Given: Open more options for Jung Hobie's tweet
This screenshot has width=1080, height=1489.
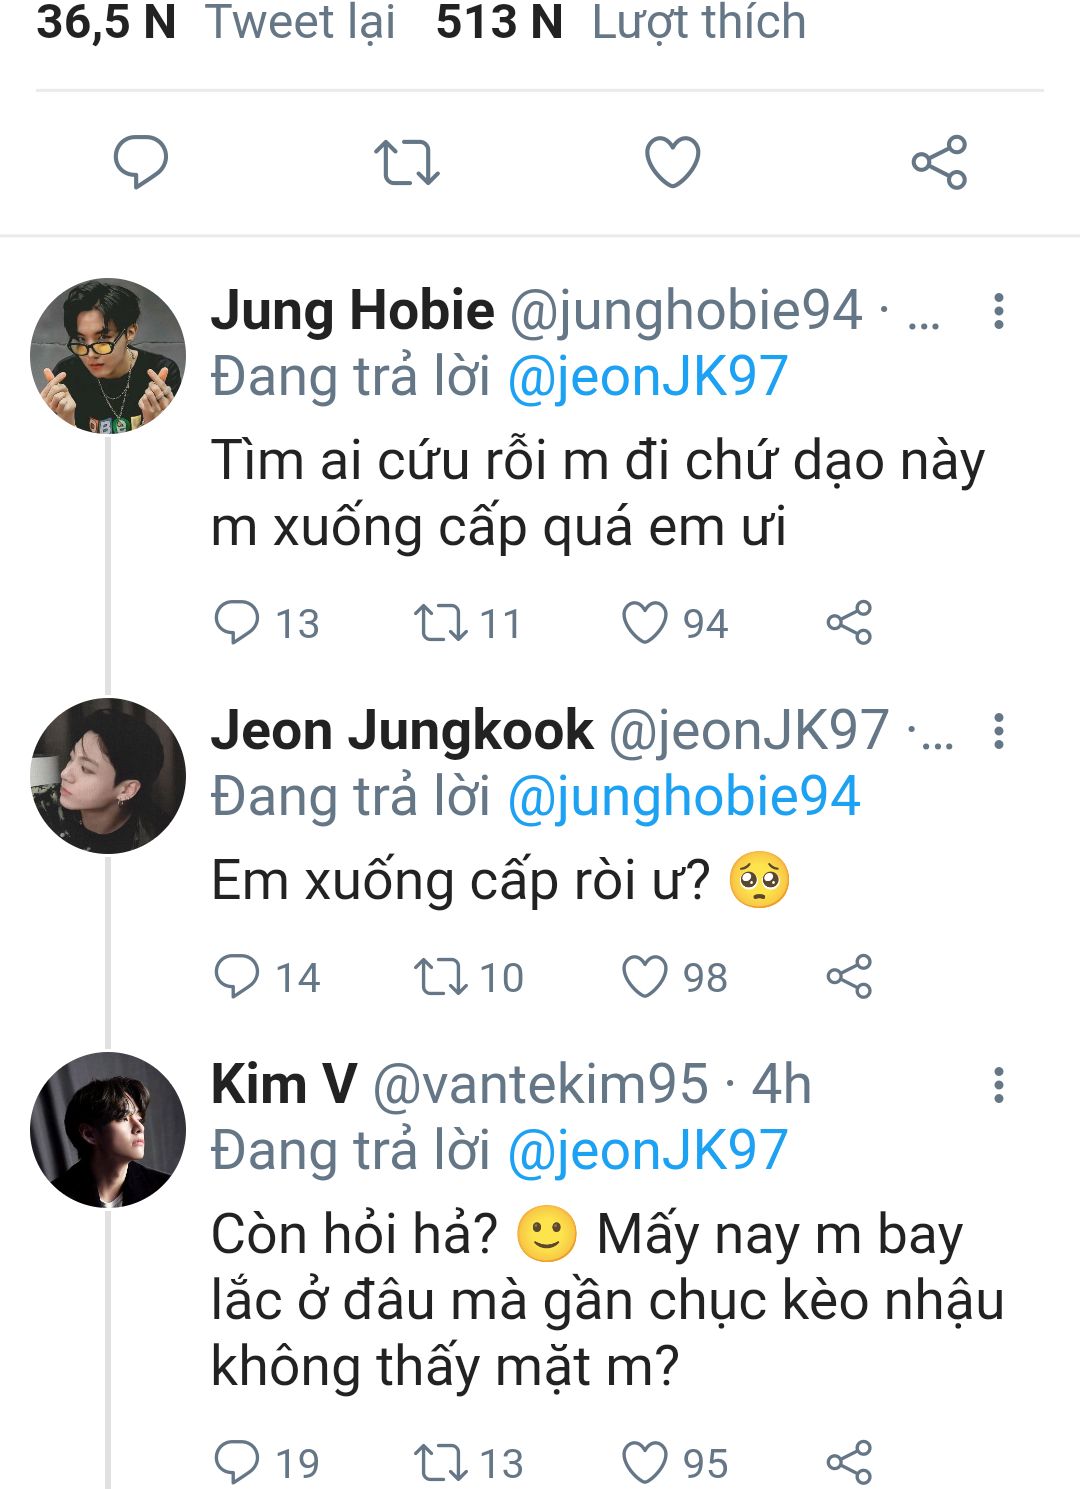Looking at the screenshot, I should 998,311.
